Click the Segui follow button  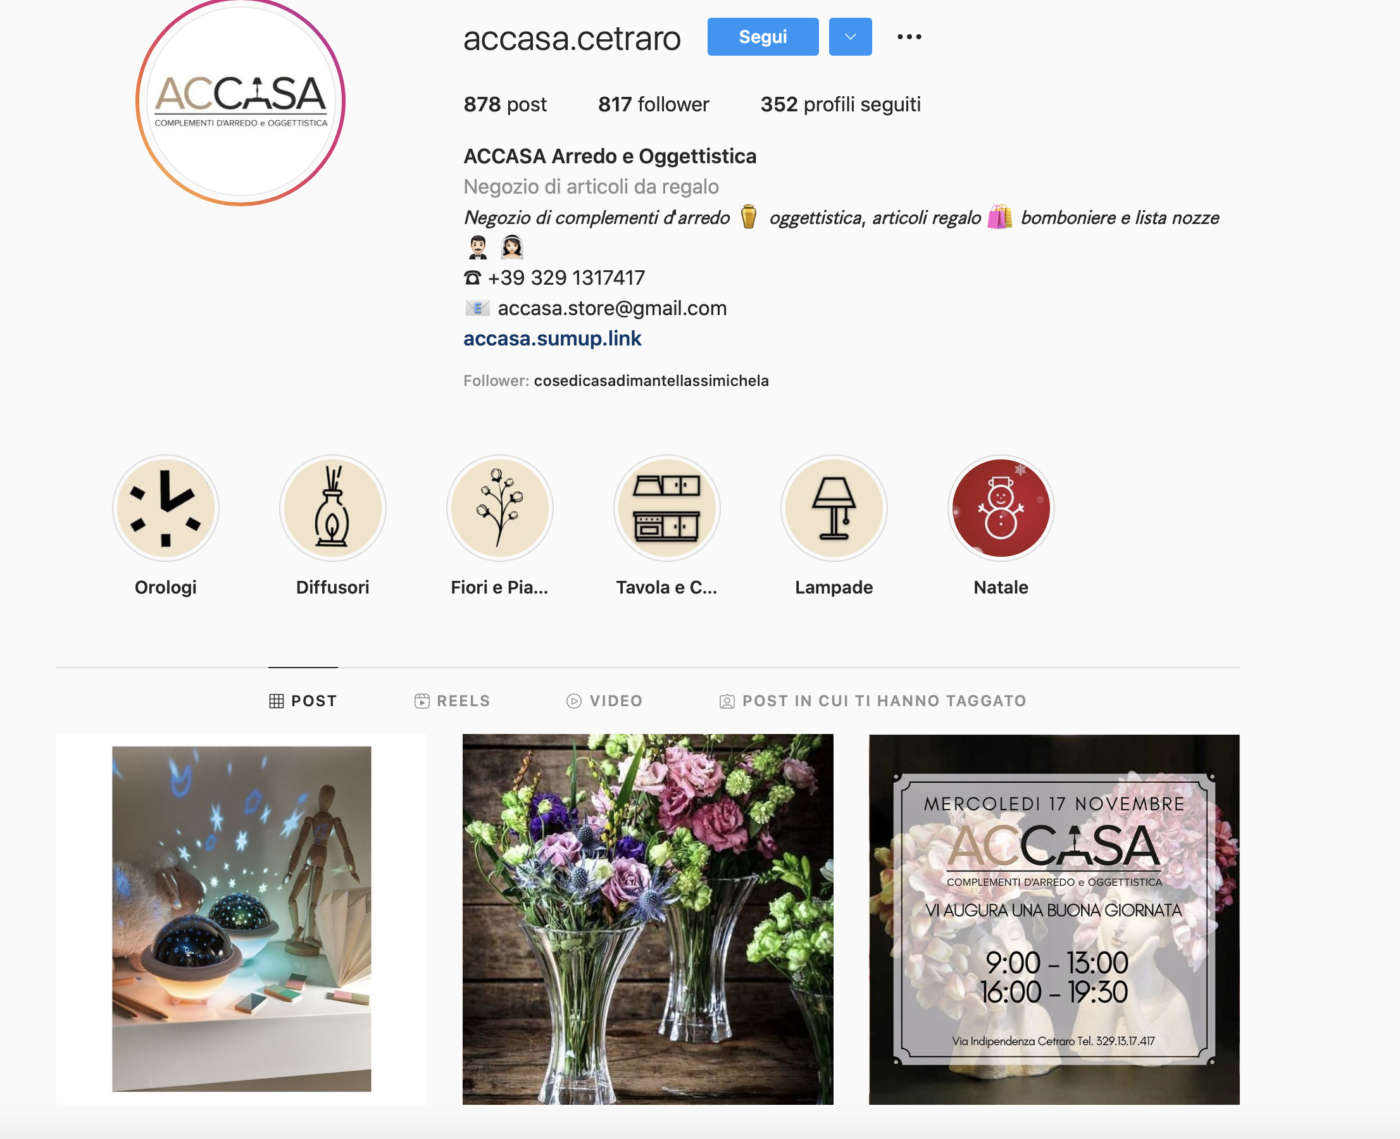click(x=763, y=37)
